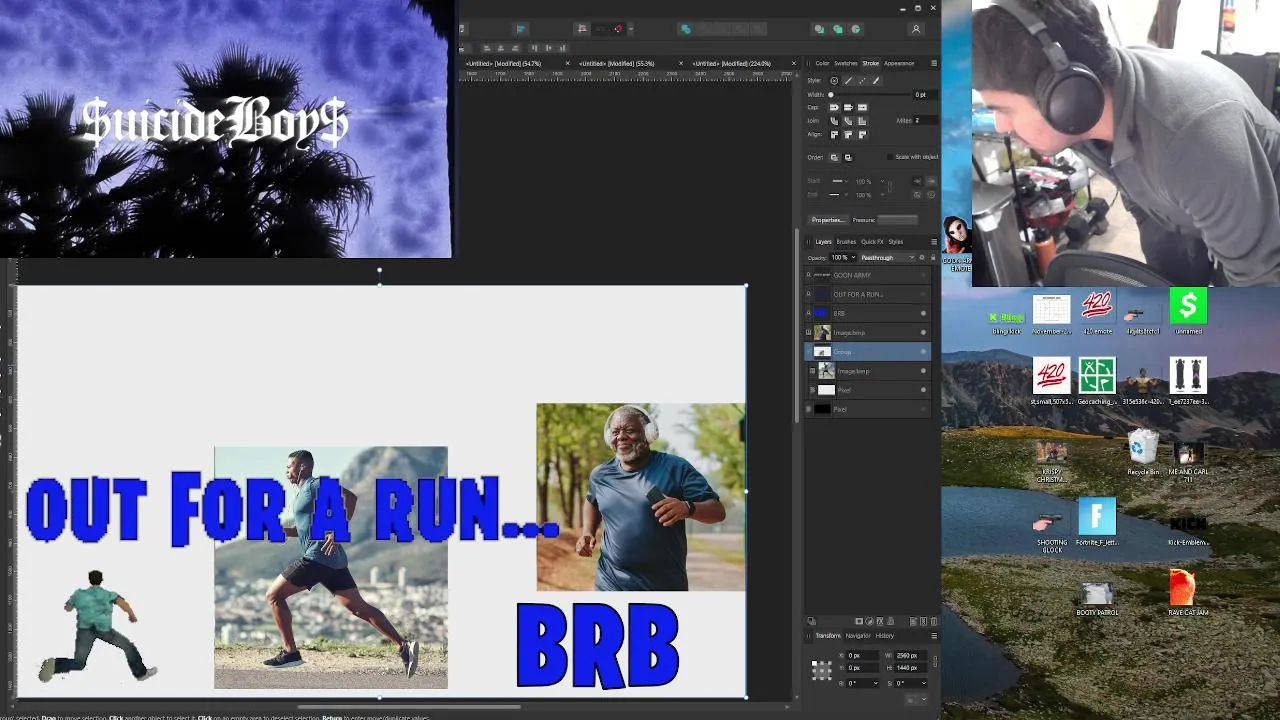Select the Subtract boolean operation icon
Viewport: 1280px width, 720px height.
(838, 29)
